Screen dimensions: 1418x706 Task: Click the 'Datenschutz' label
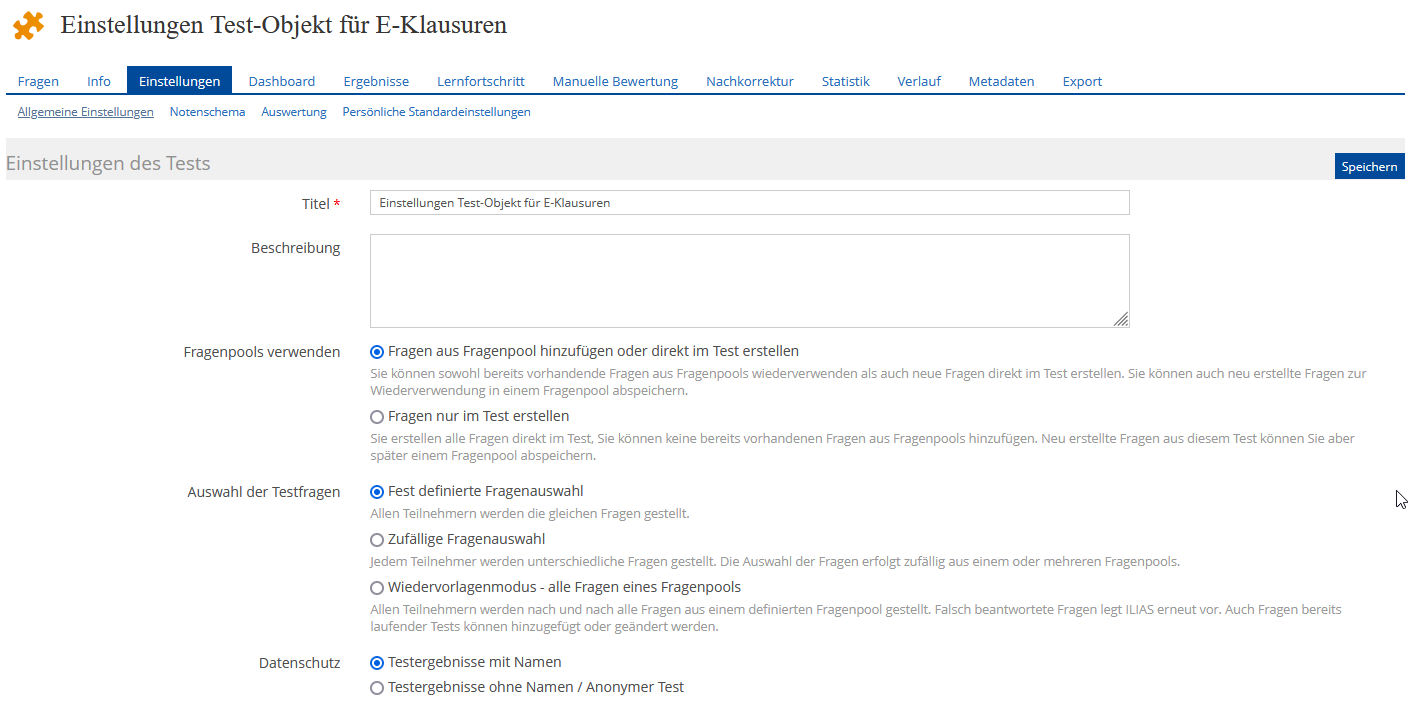click(300, 663)
